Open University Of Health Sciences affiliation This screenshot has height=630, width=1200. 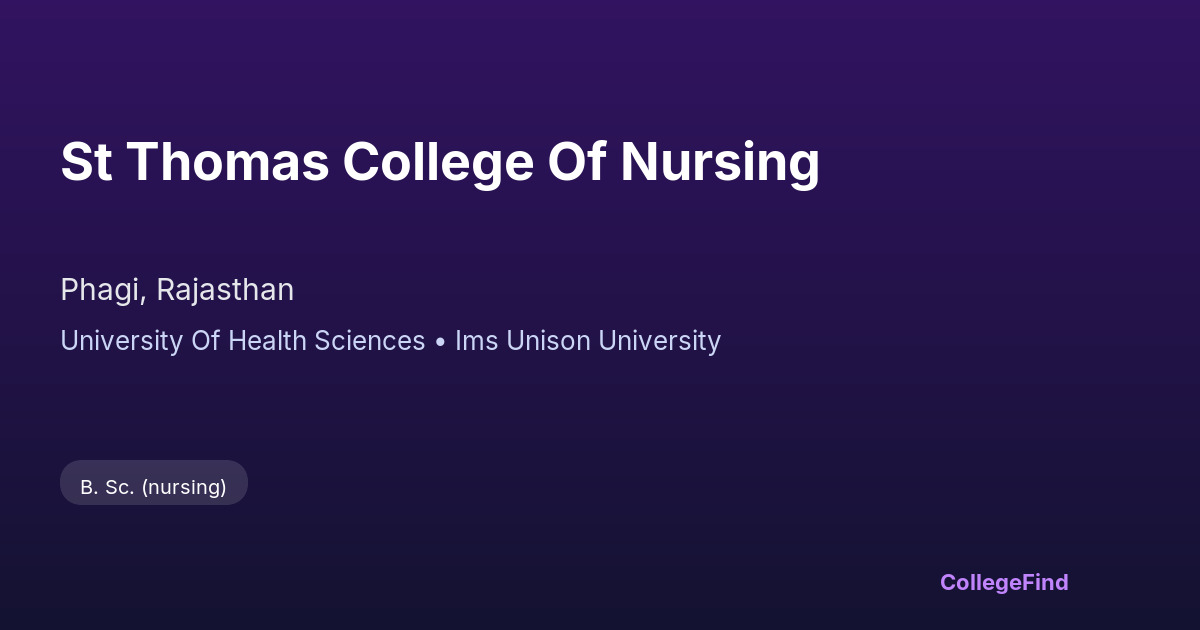coord(243,341)
